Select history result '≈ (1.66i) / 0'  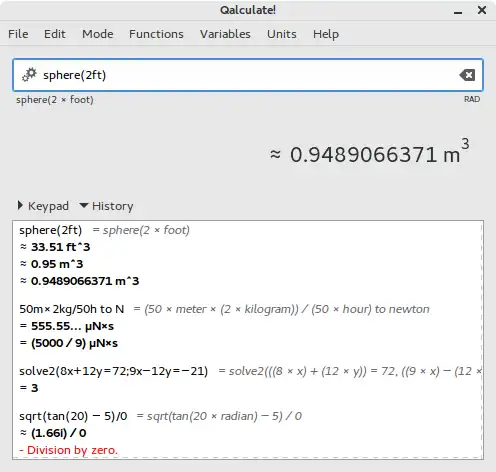pyautogui.click(x=53, y=433)
